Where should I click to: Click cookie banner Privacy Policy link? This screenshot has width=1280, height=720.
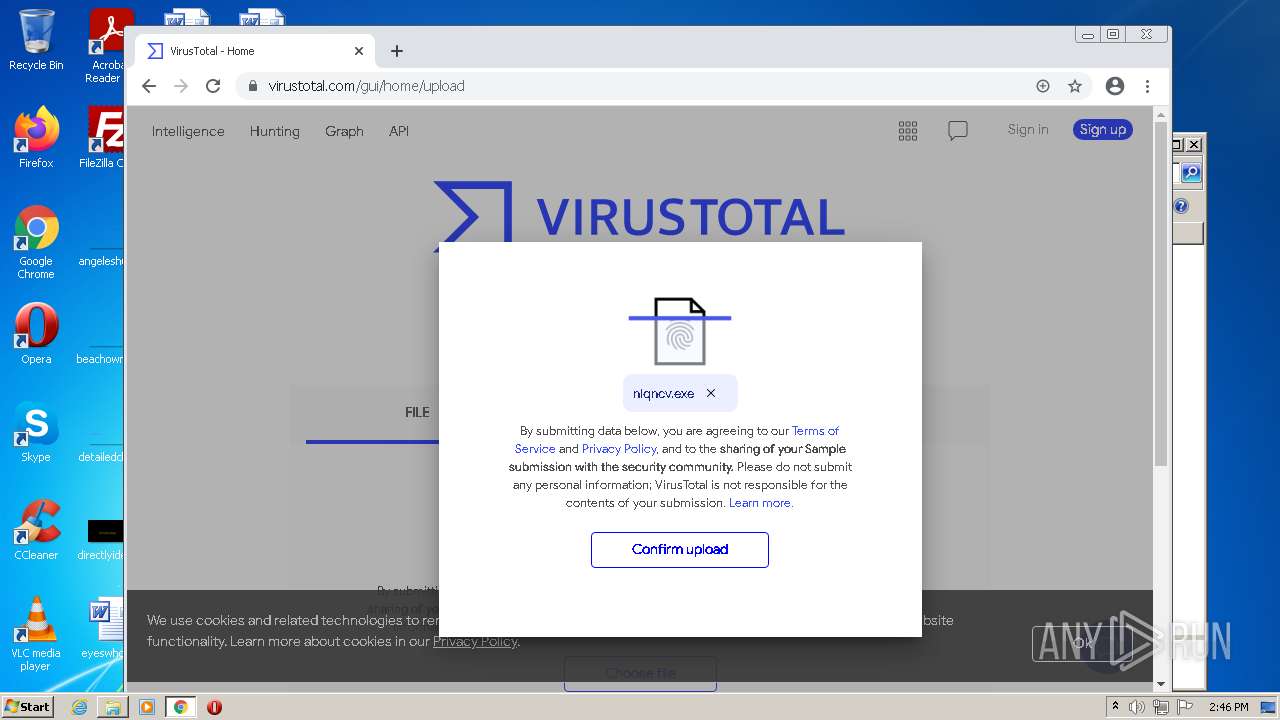474,641
